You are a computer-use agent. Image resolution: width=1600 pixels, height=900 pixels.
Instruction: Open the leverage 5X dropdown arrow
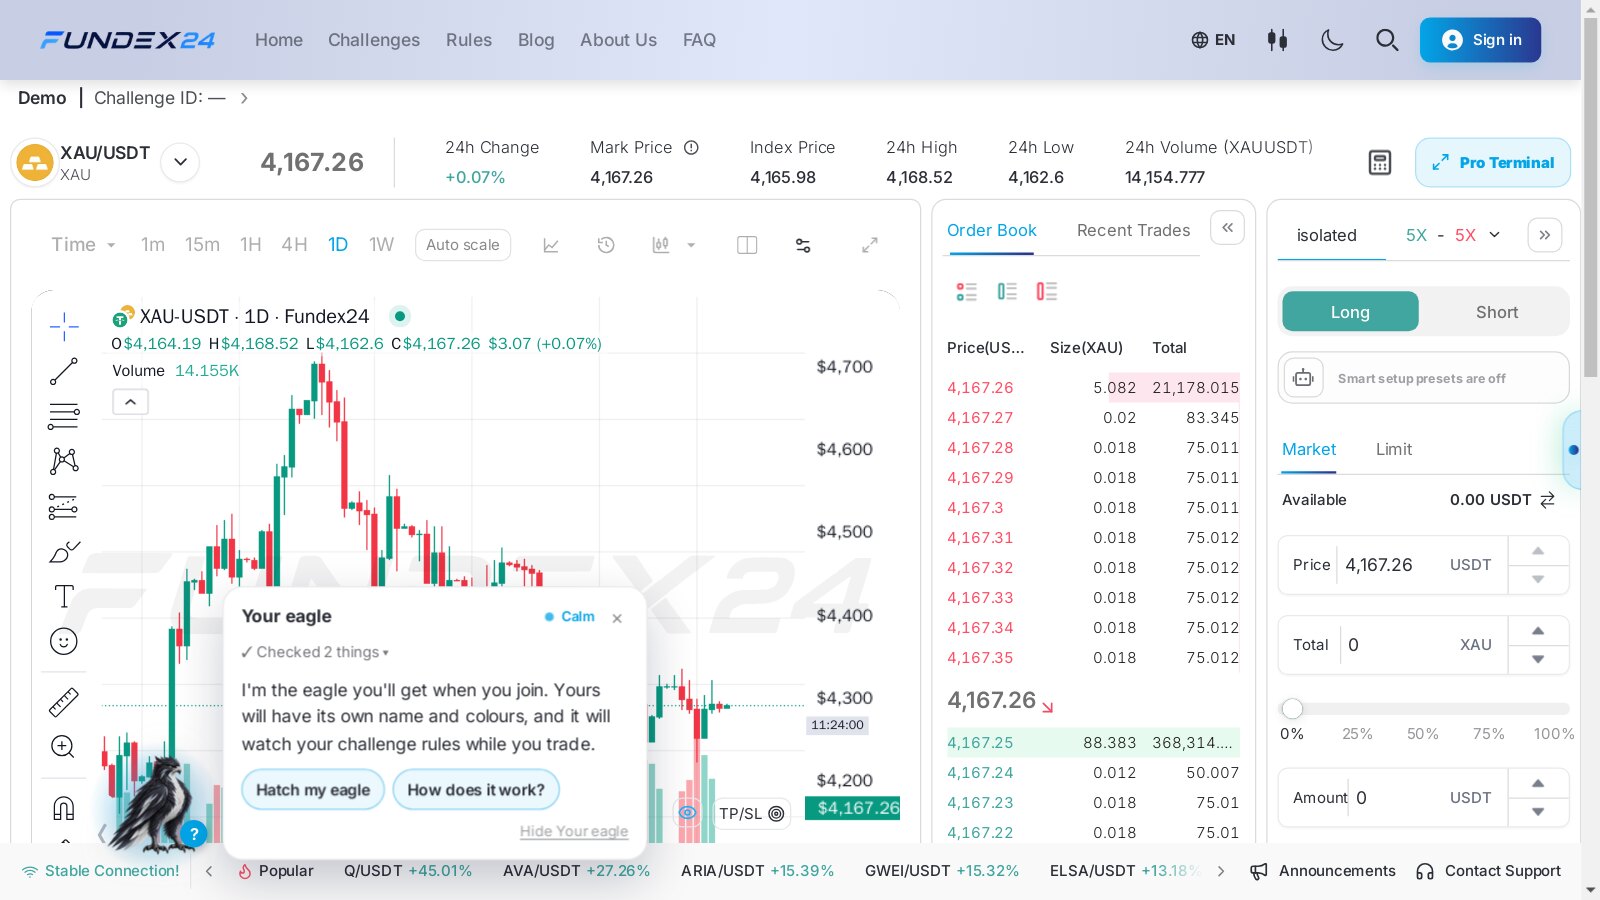tap(1495, 235)
